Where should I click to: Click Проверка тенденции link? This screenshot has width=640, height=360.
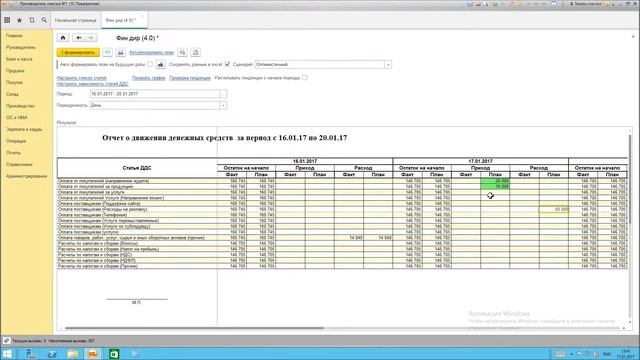tap(190, 78)
